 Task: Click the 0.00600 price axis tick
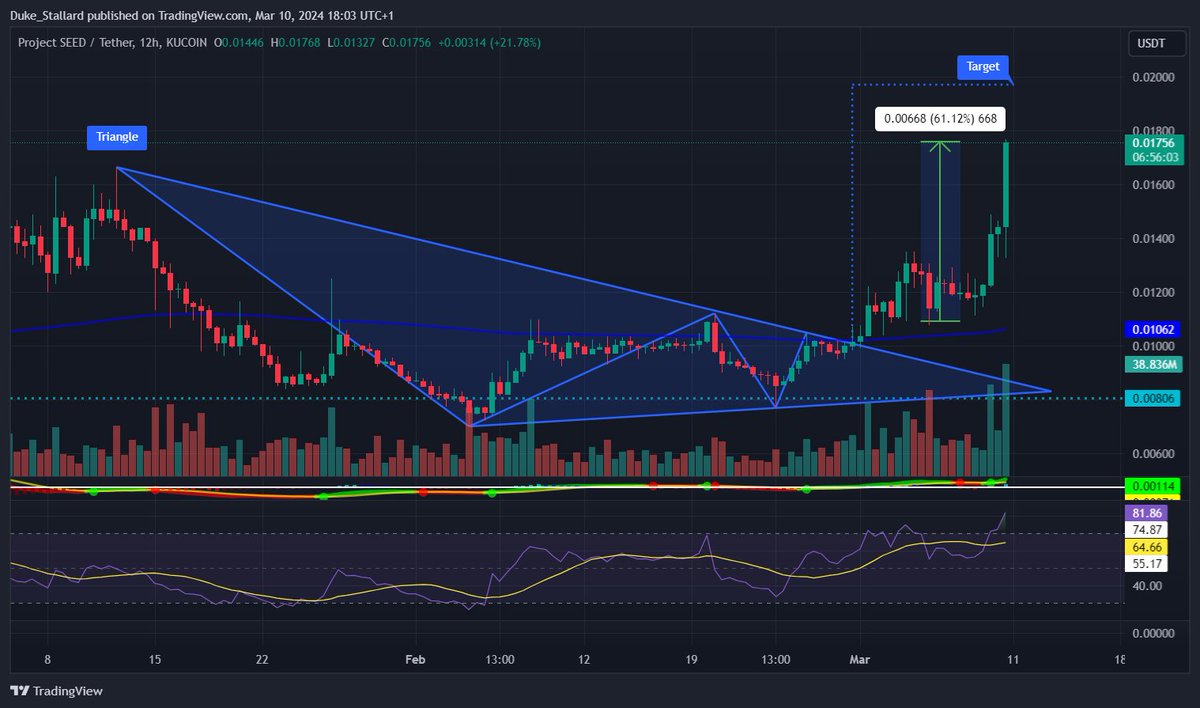click(x=1154, y=454)
